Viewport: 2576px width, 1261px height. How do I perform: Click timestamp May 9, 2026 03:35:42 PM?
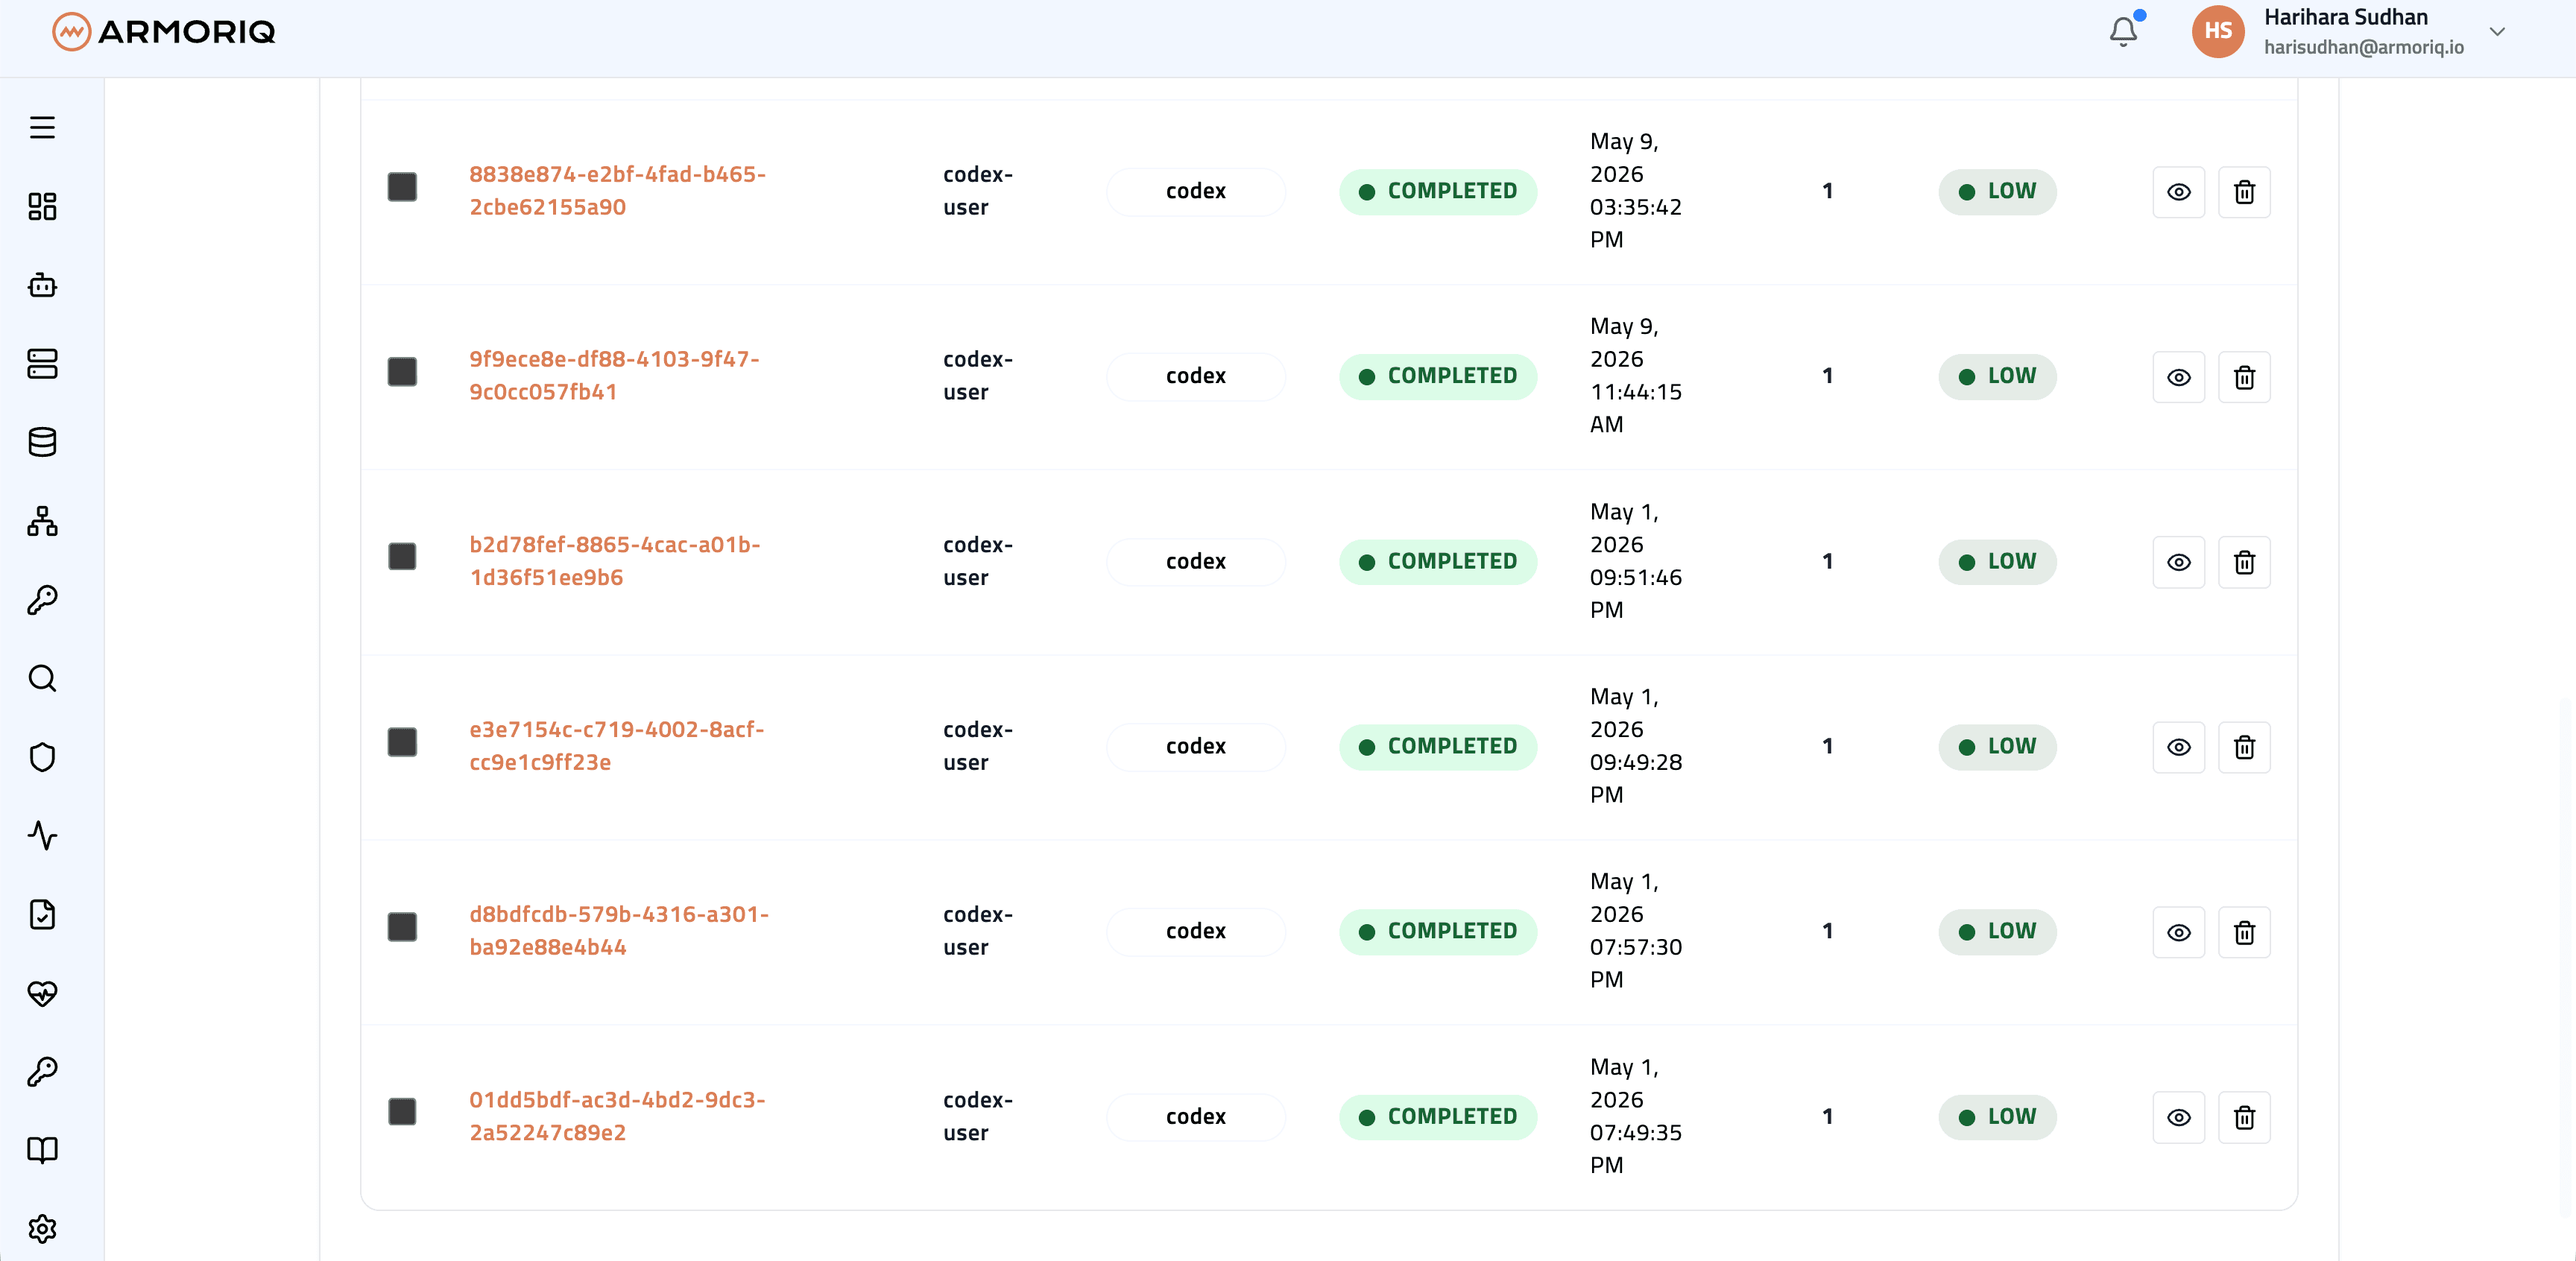pos(1636,190)
